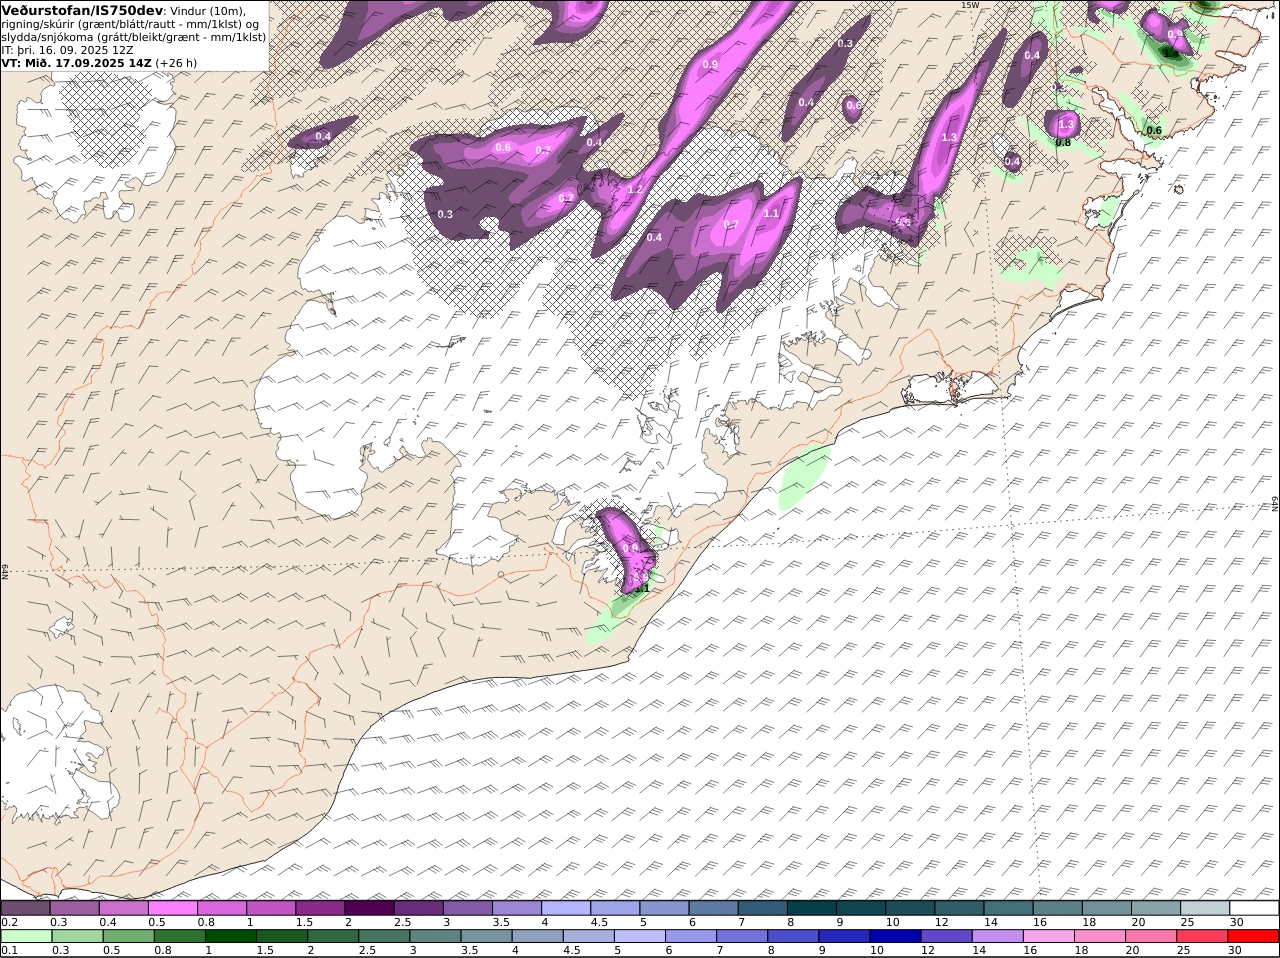This screenshot has height=958, width=1280.
Task: Select the palest green 0.1 swatch in rain legend
Action: click(26, 937)
